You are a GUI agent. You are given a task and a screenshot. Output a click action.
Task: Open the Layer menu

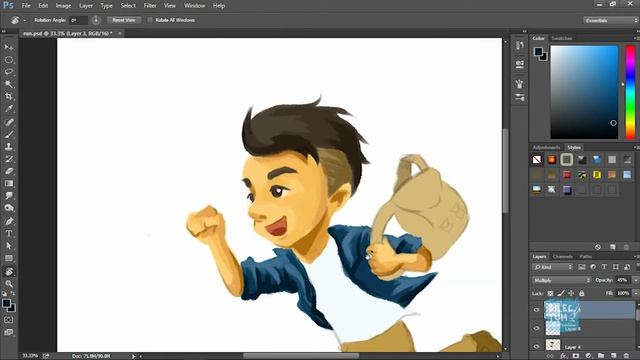[86, 6]
